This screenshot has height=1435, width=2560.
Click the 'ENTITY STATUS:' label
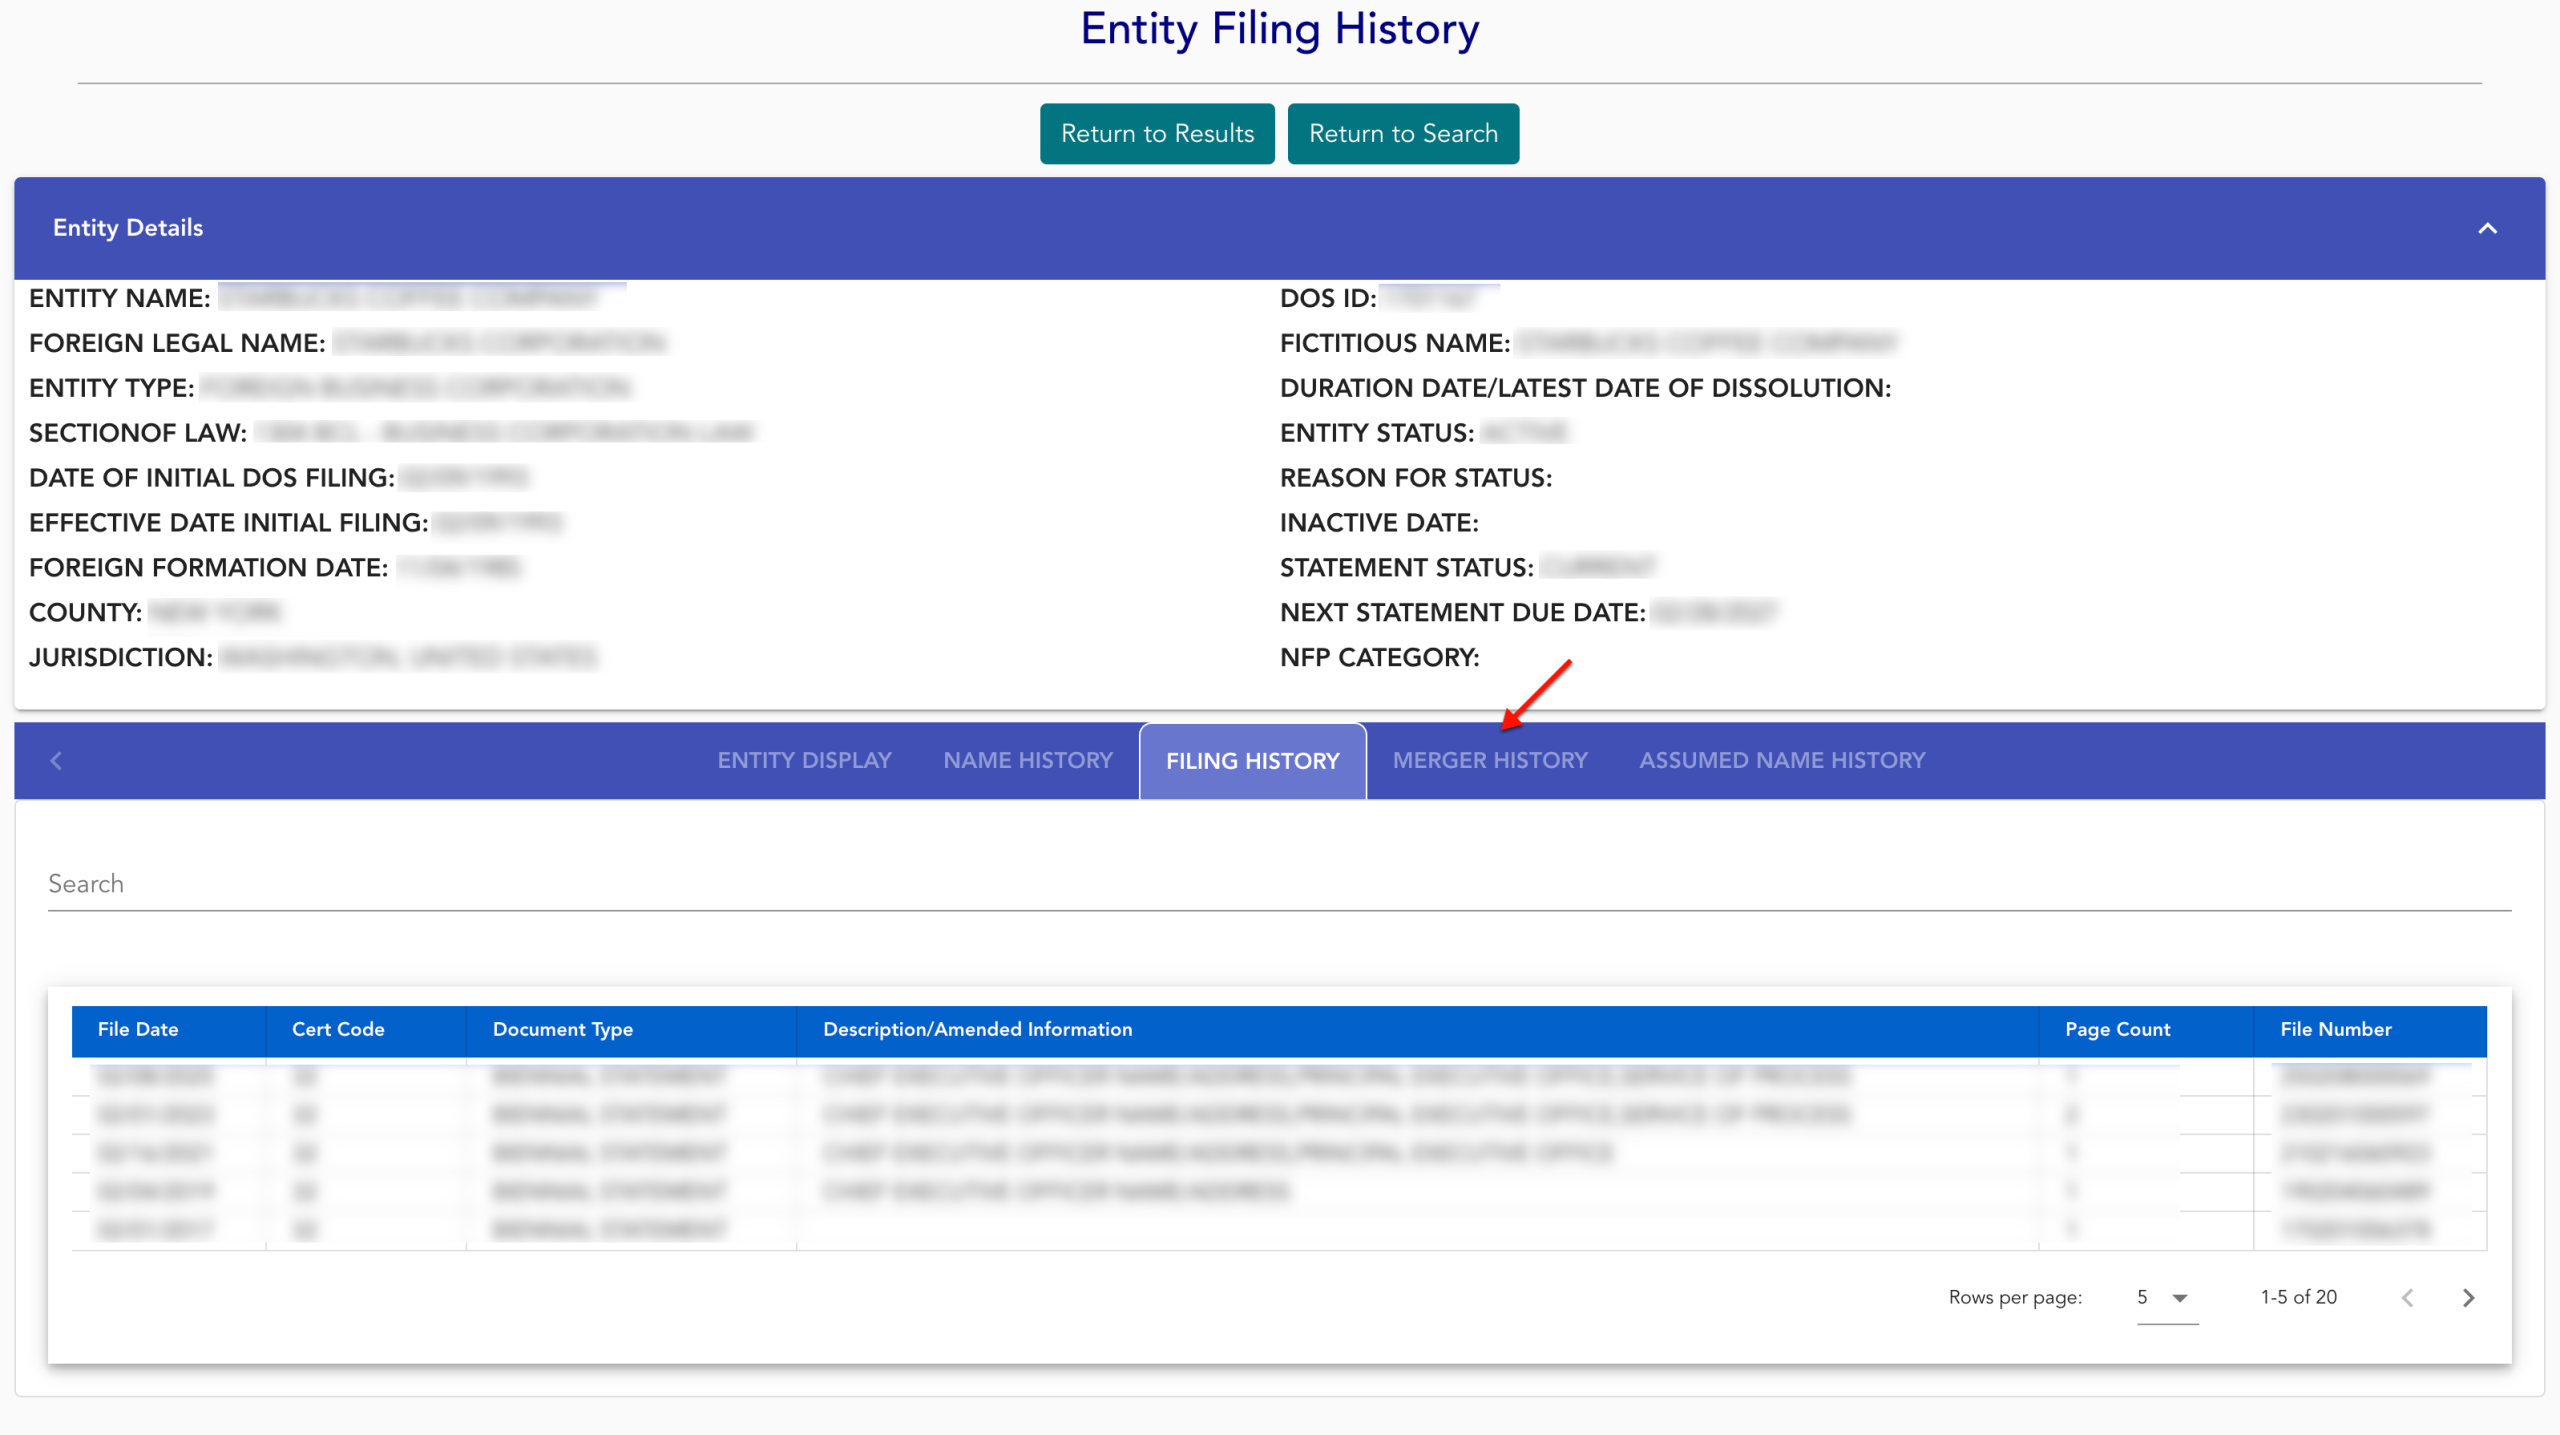(1376, 433)
